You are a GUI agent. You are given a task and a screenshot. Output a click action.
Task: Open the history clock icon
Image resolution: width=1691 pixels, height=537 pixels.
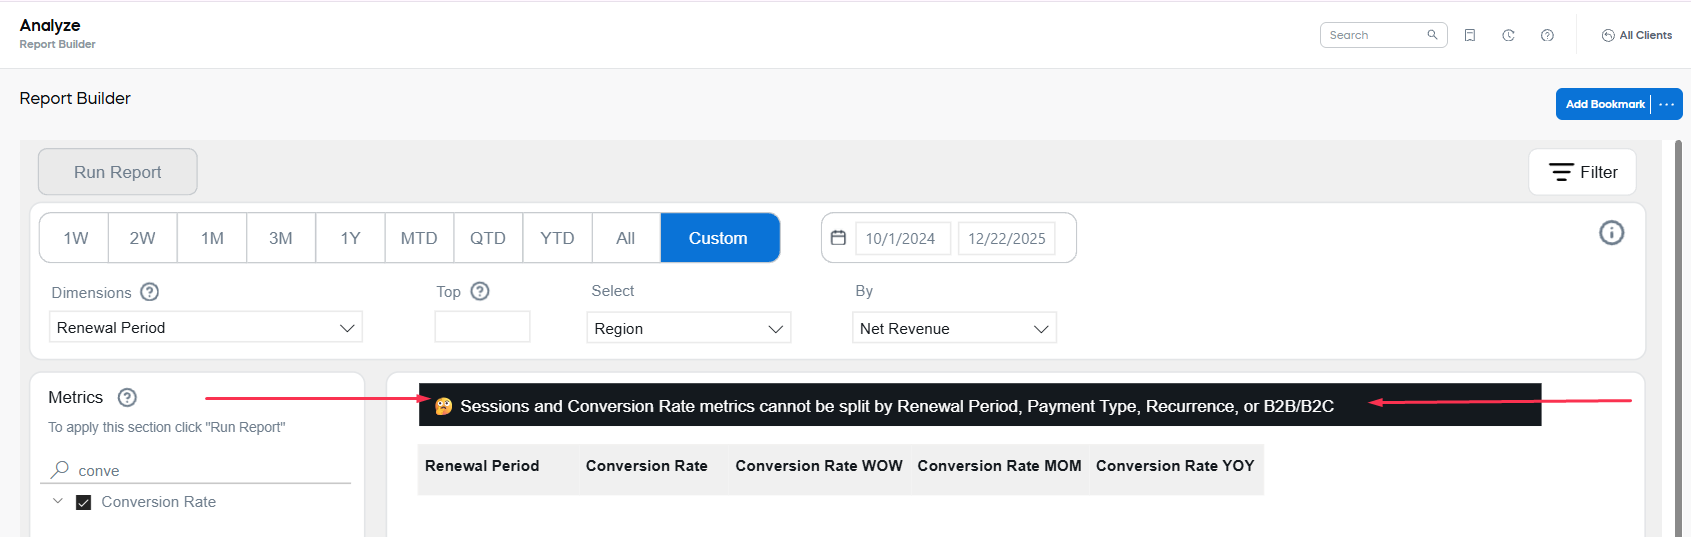coord(1508,35)
